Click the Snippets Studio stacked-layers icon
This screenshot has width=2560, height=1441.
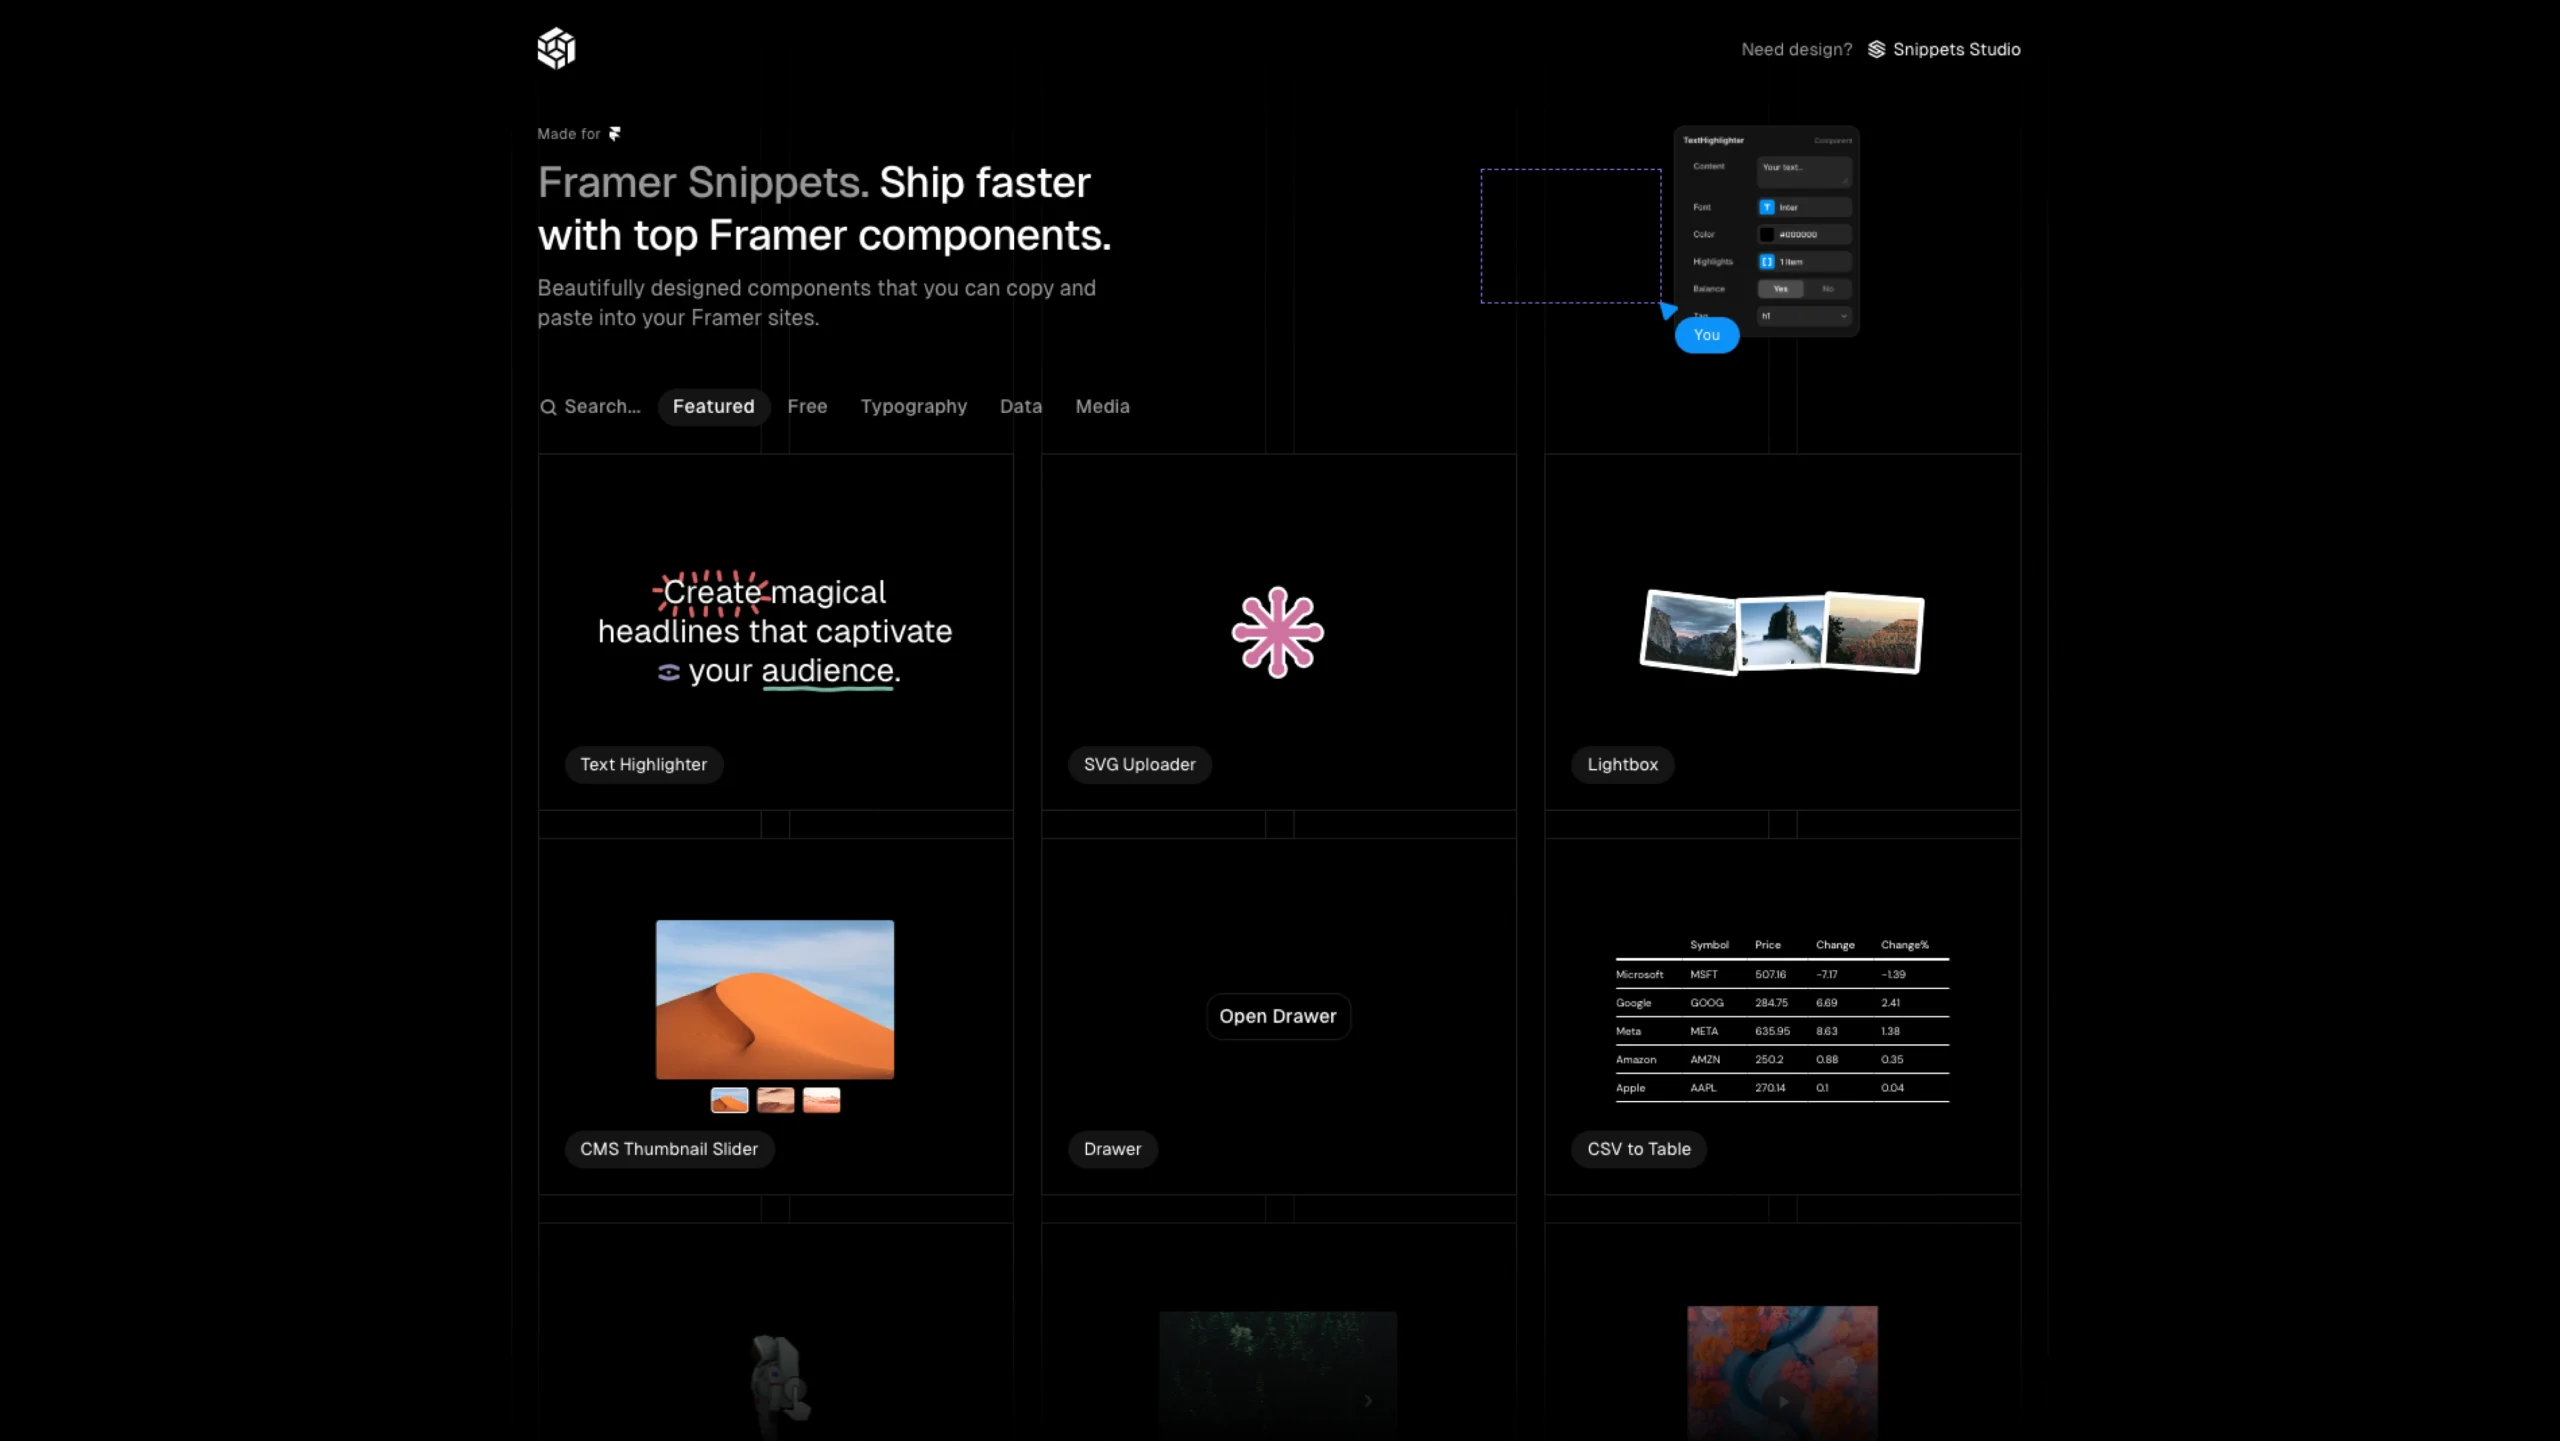tap(1875, 49)
